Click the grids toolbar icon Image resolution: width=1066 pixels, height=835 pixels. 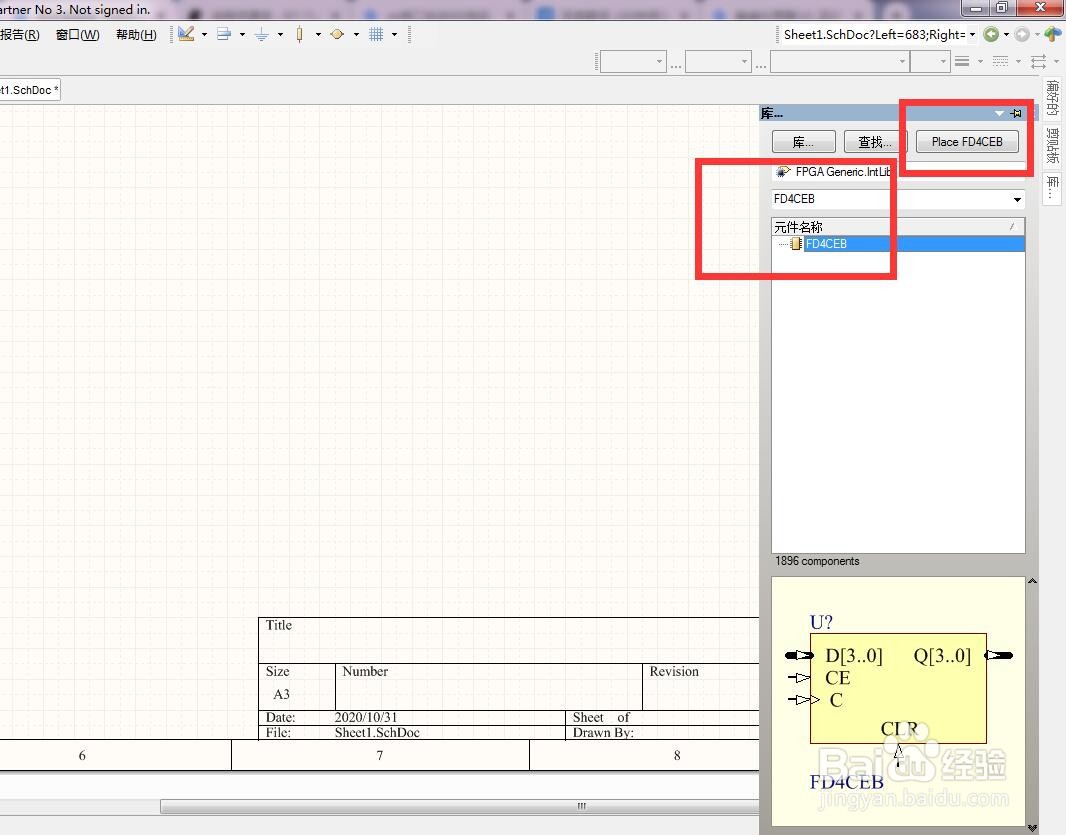pyautogui.click(x=376, y=34)
